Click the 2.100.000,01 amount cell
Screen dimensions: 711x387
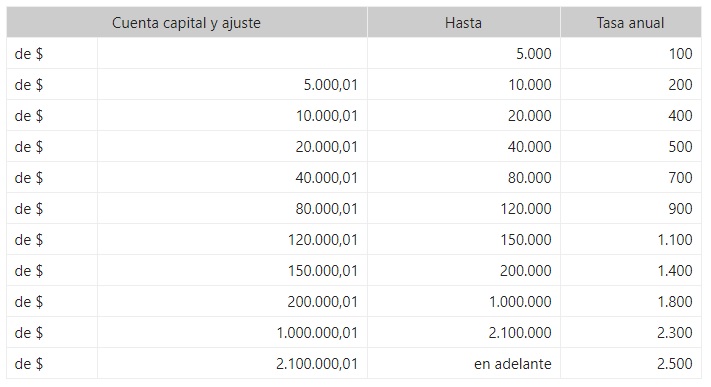(x=232, y=363)
